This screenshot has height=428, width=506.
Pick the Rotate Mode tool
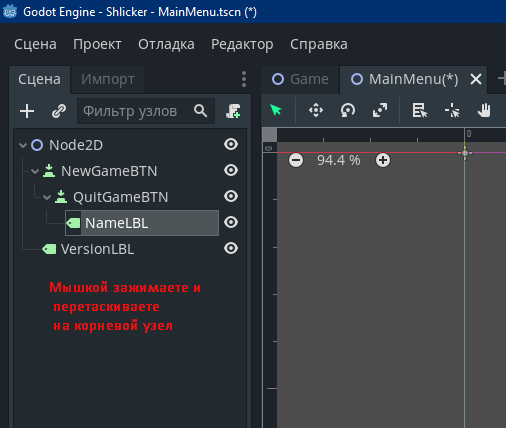(x=348, y=110)
